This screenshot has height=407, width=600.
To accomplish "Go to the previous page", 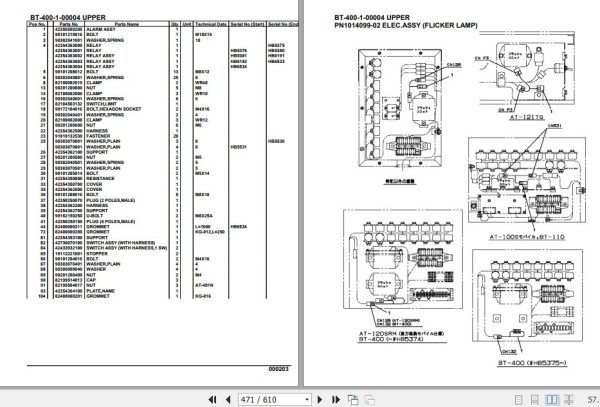I will click(228, 400).
